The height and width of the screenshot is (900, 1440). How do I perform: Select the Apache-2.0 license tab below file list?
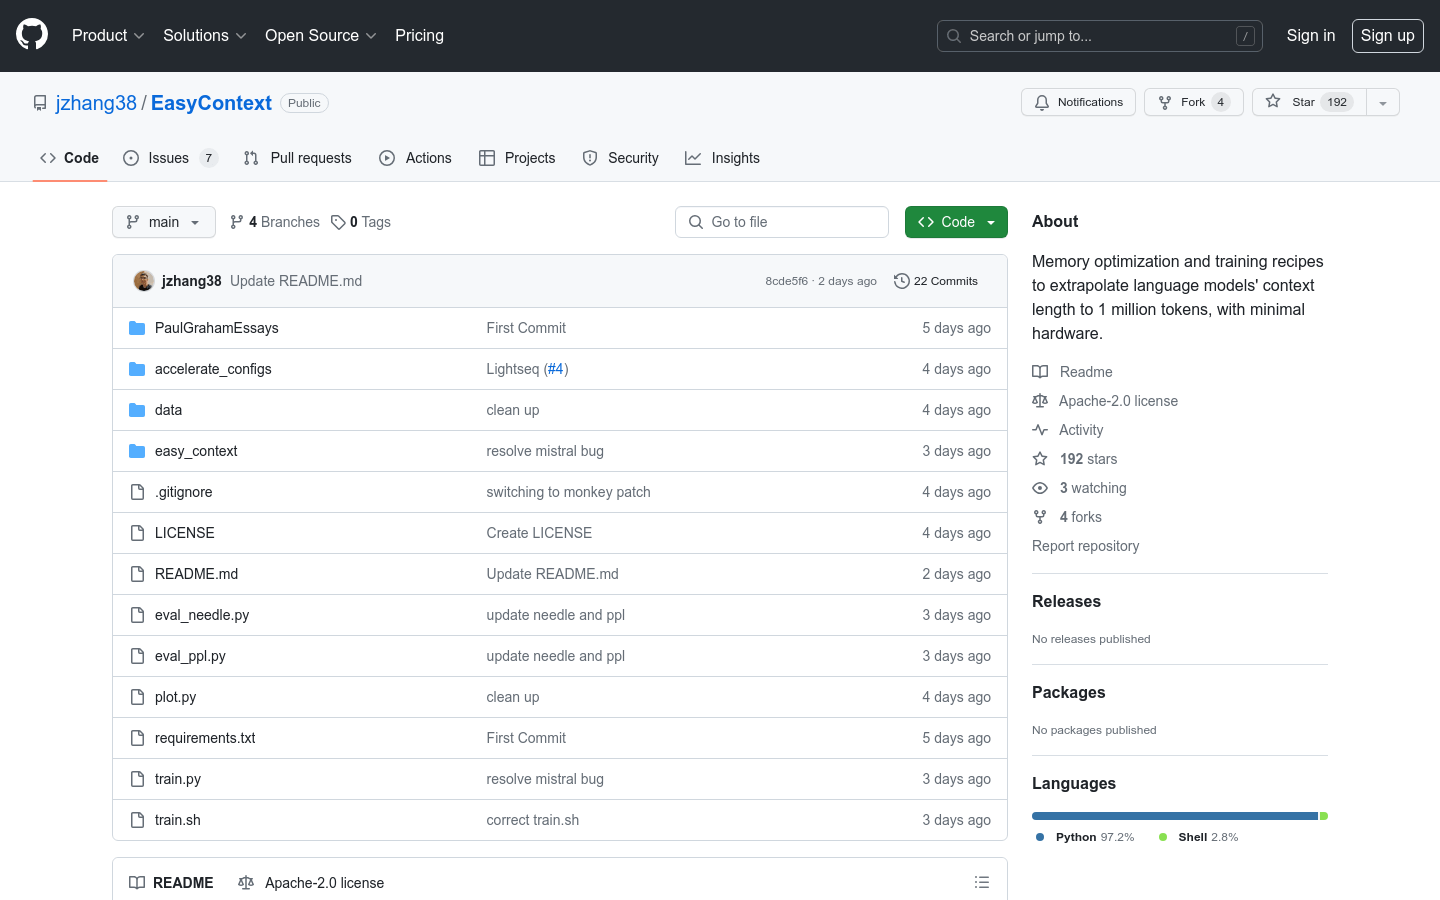coord(311,882)
